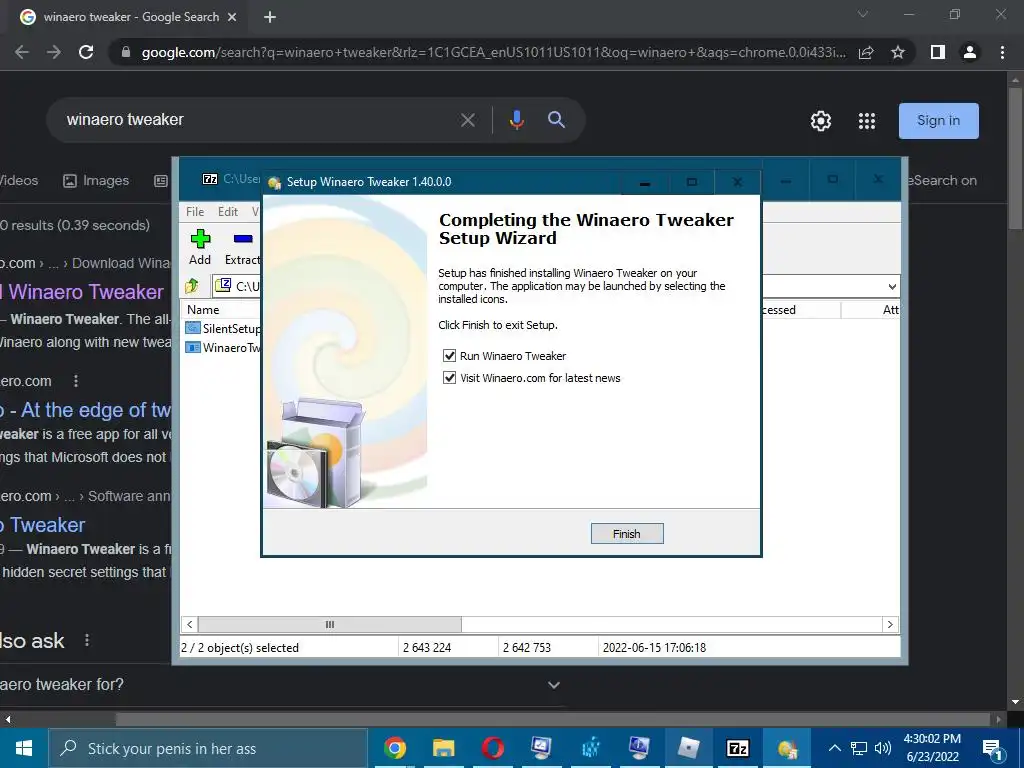This screenshot has width=1024, height=768.
Task: Open Opera from the taskbar
Action: 492,748
